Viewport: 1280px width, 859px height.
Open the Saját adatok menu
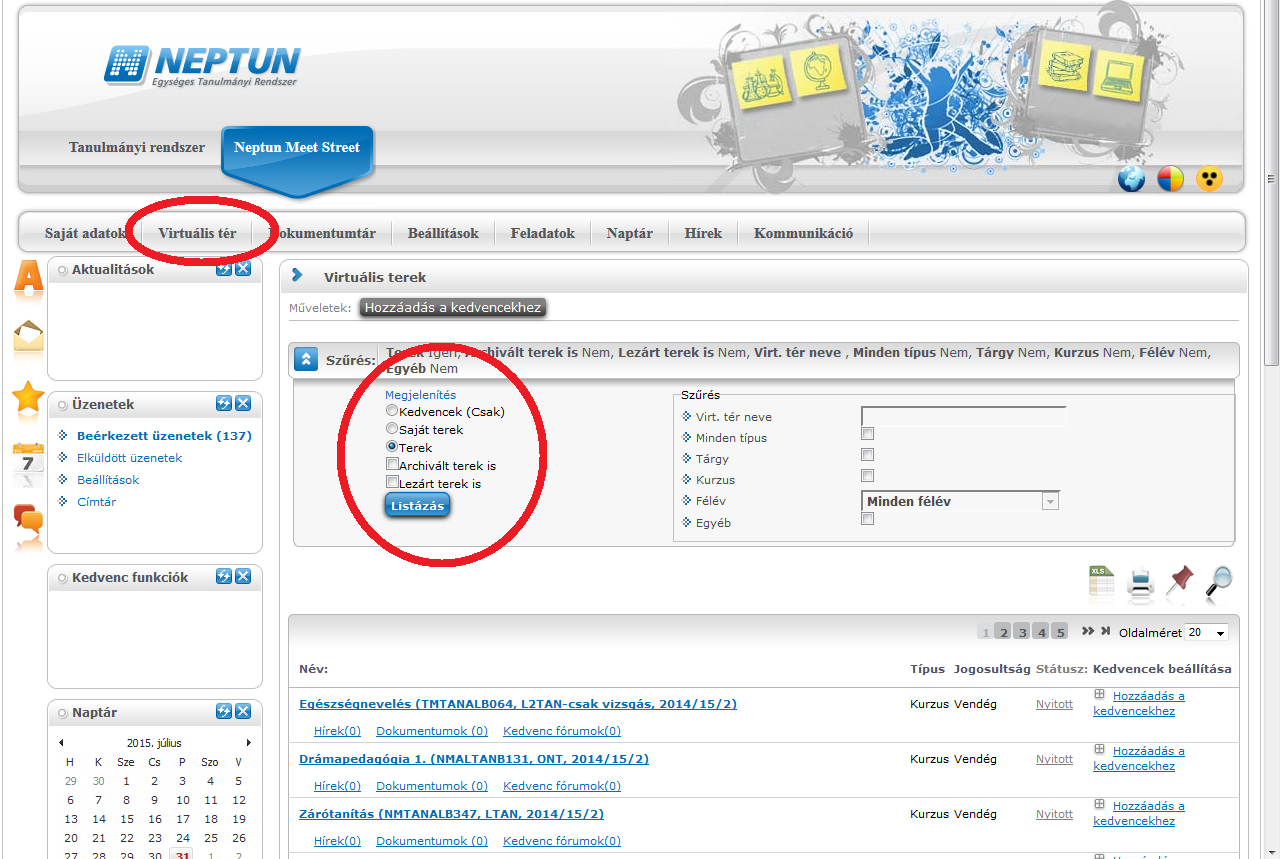[x=85, y=233]
